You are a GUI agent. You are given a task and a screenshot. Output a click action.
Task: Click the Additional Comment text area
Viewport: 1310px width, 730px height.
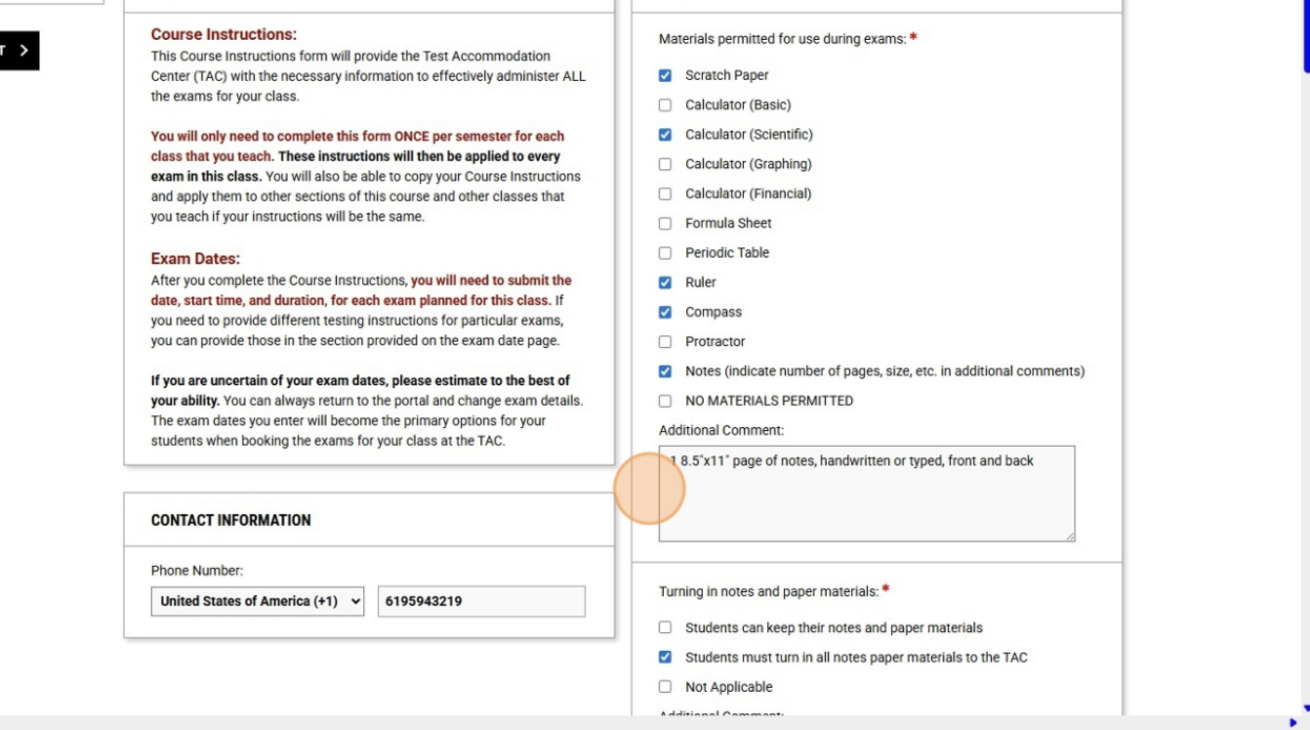coord(867,494)
